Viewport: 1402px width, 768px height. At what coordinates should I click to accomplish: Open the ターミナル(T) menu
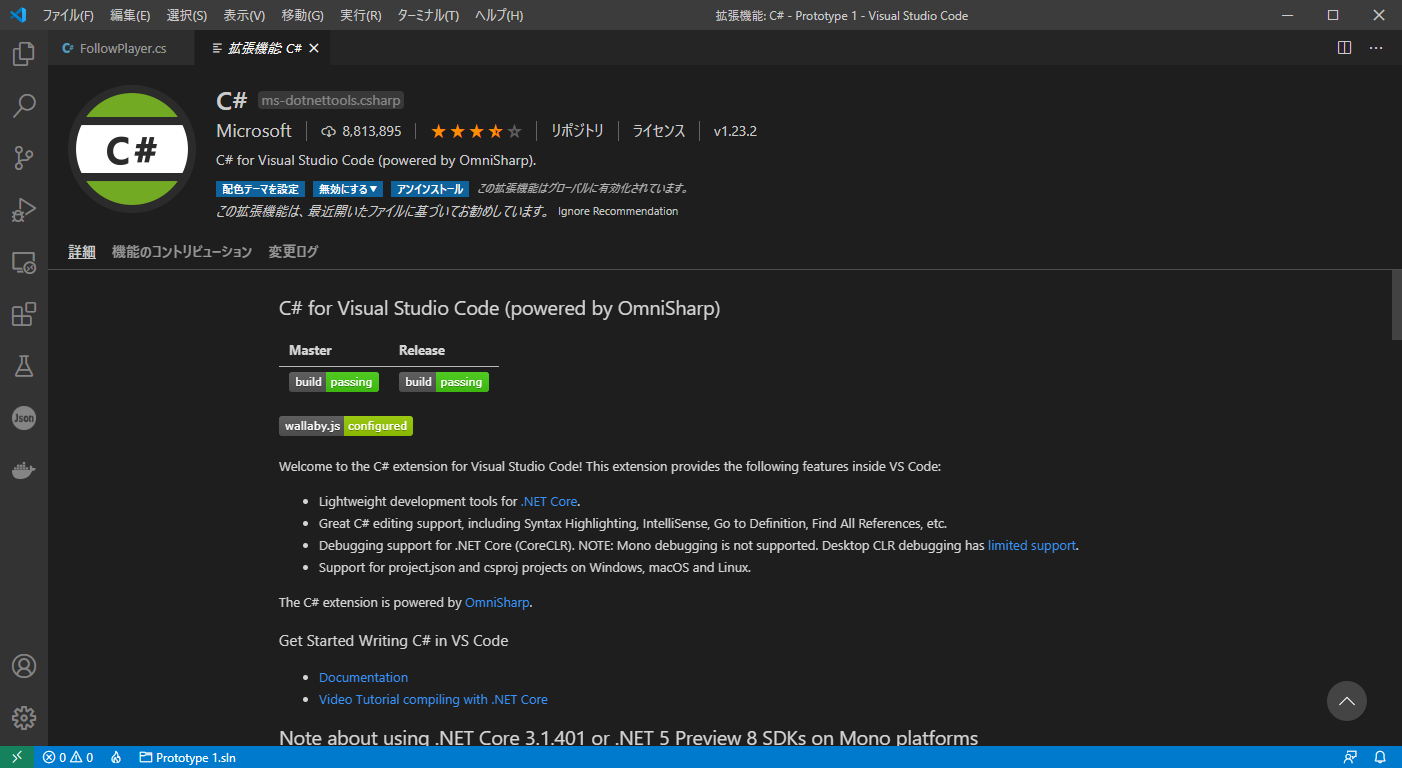tap(428, 15)
